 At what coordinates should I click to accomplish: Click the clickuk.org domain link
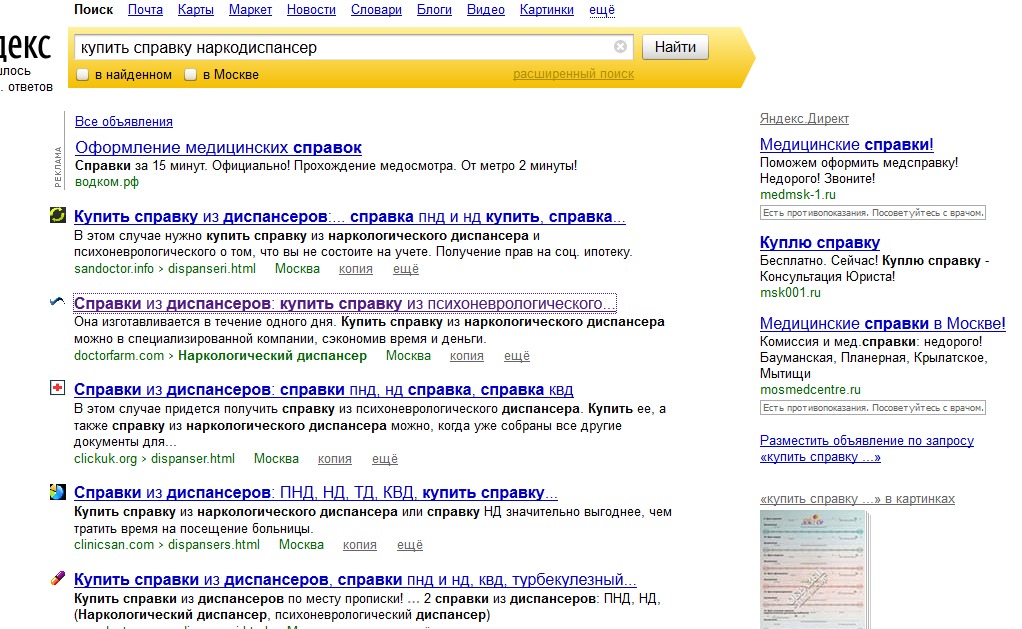pos(106,459)
